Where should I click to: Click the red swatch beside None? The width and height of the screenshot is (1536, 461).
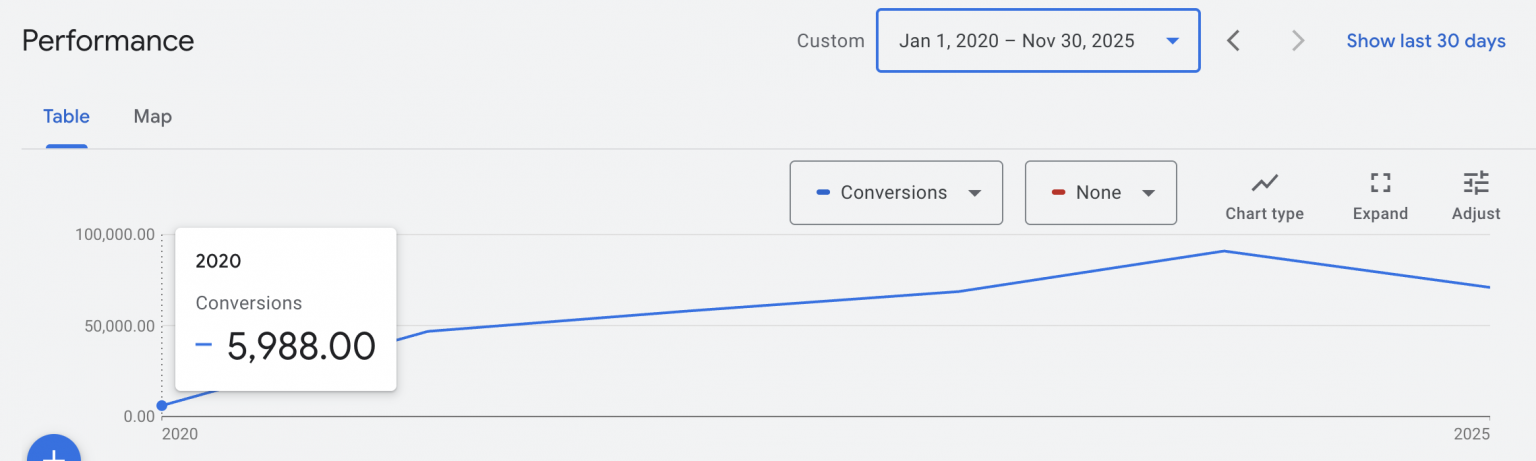1059,193
